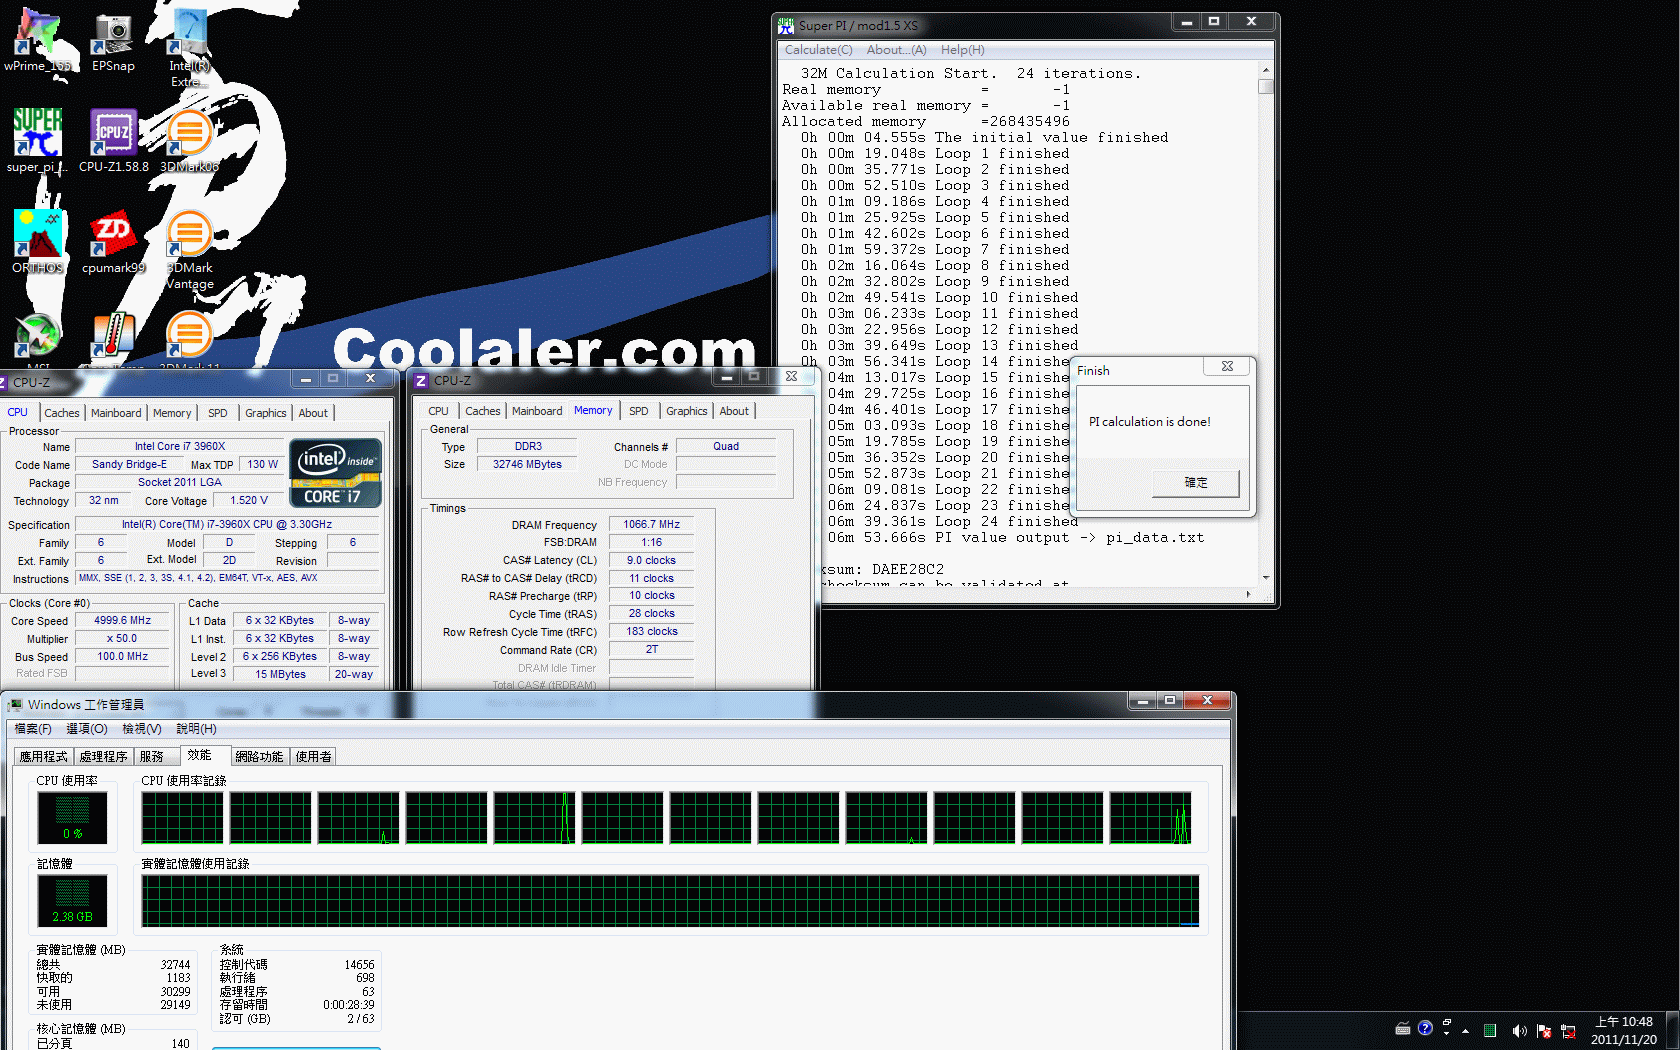Show hidden tray icons arrow

[x=1466, y=1031]
